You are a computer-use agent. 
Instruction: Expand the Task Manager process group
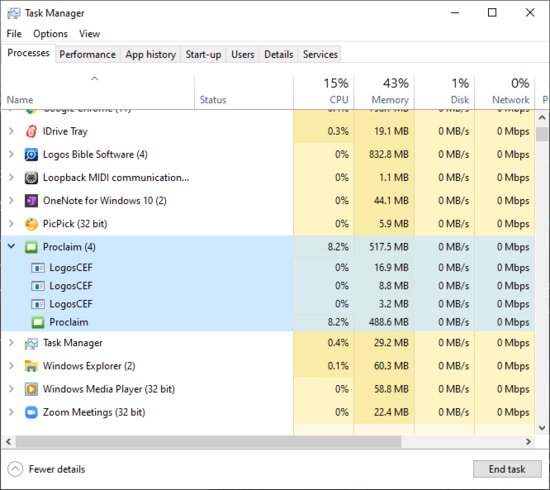pos(11,343)
